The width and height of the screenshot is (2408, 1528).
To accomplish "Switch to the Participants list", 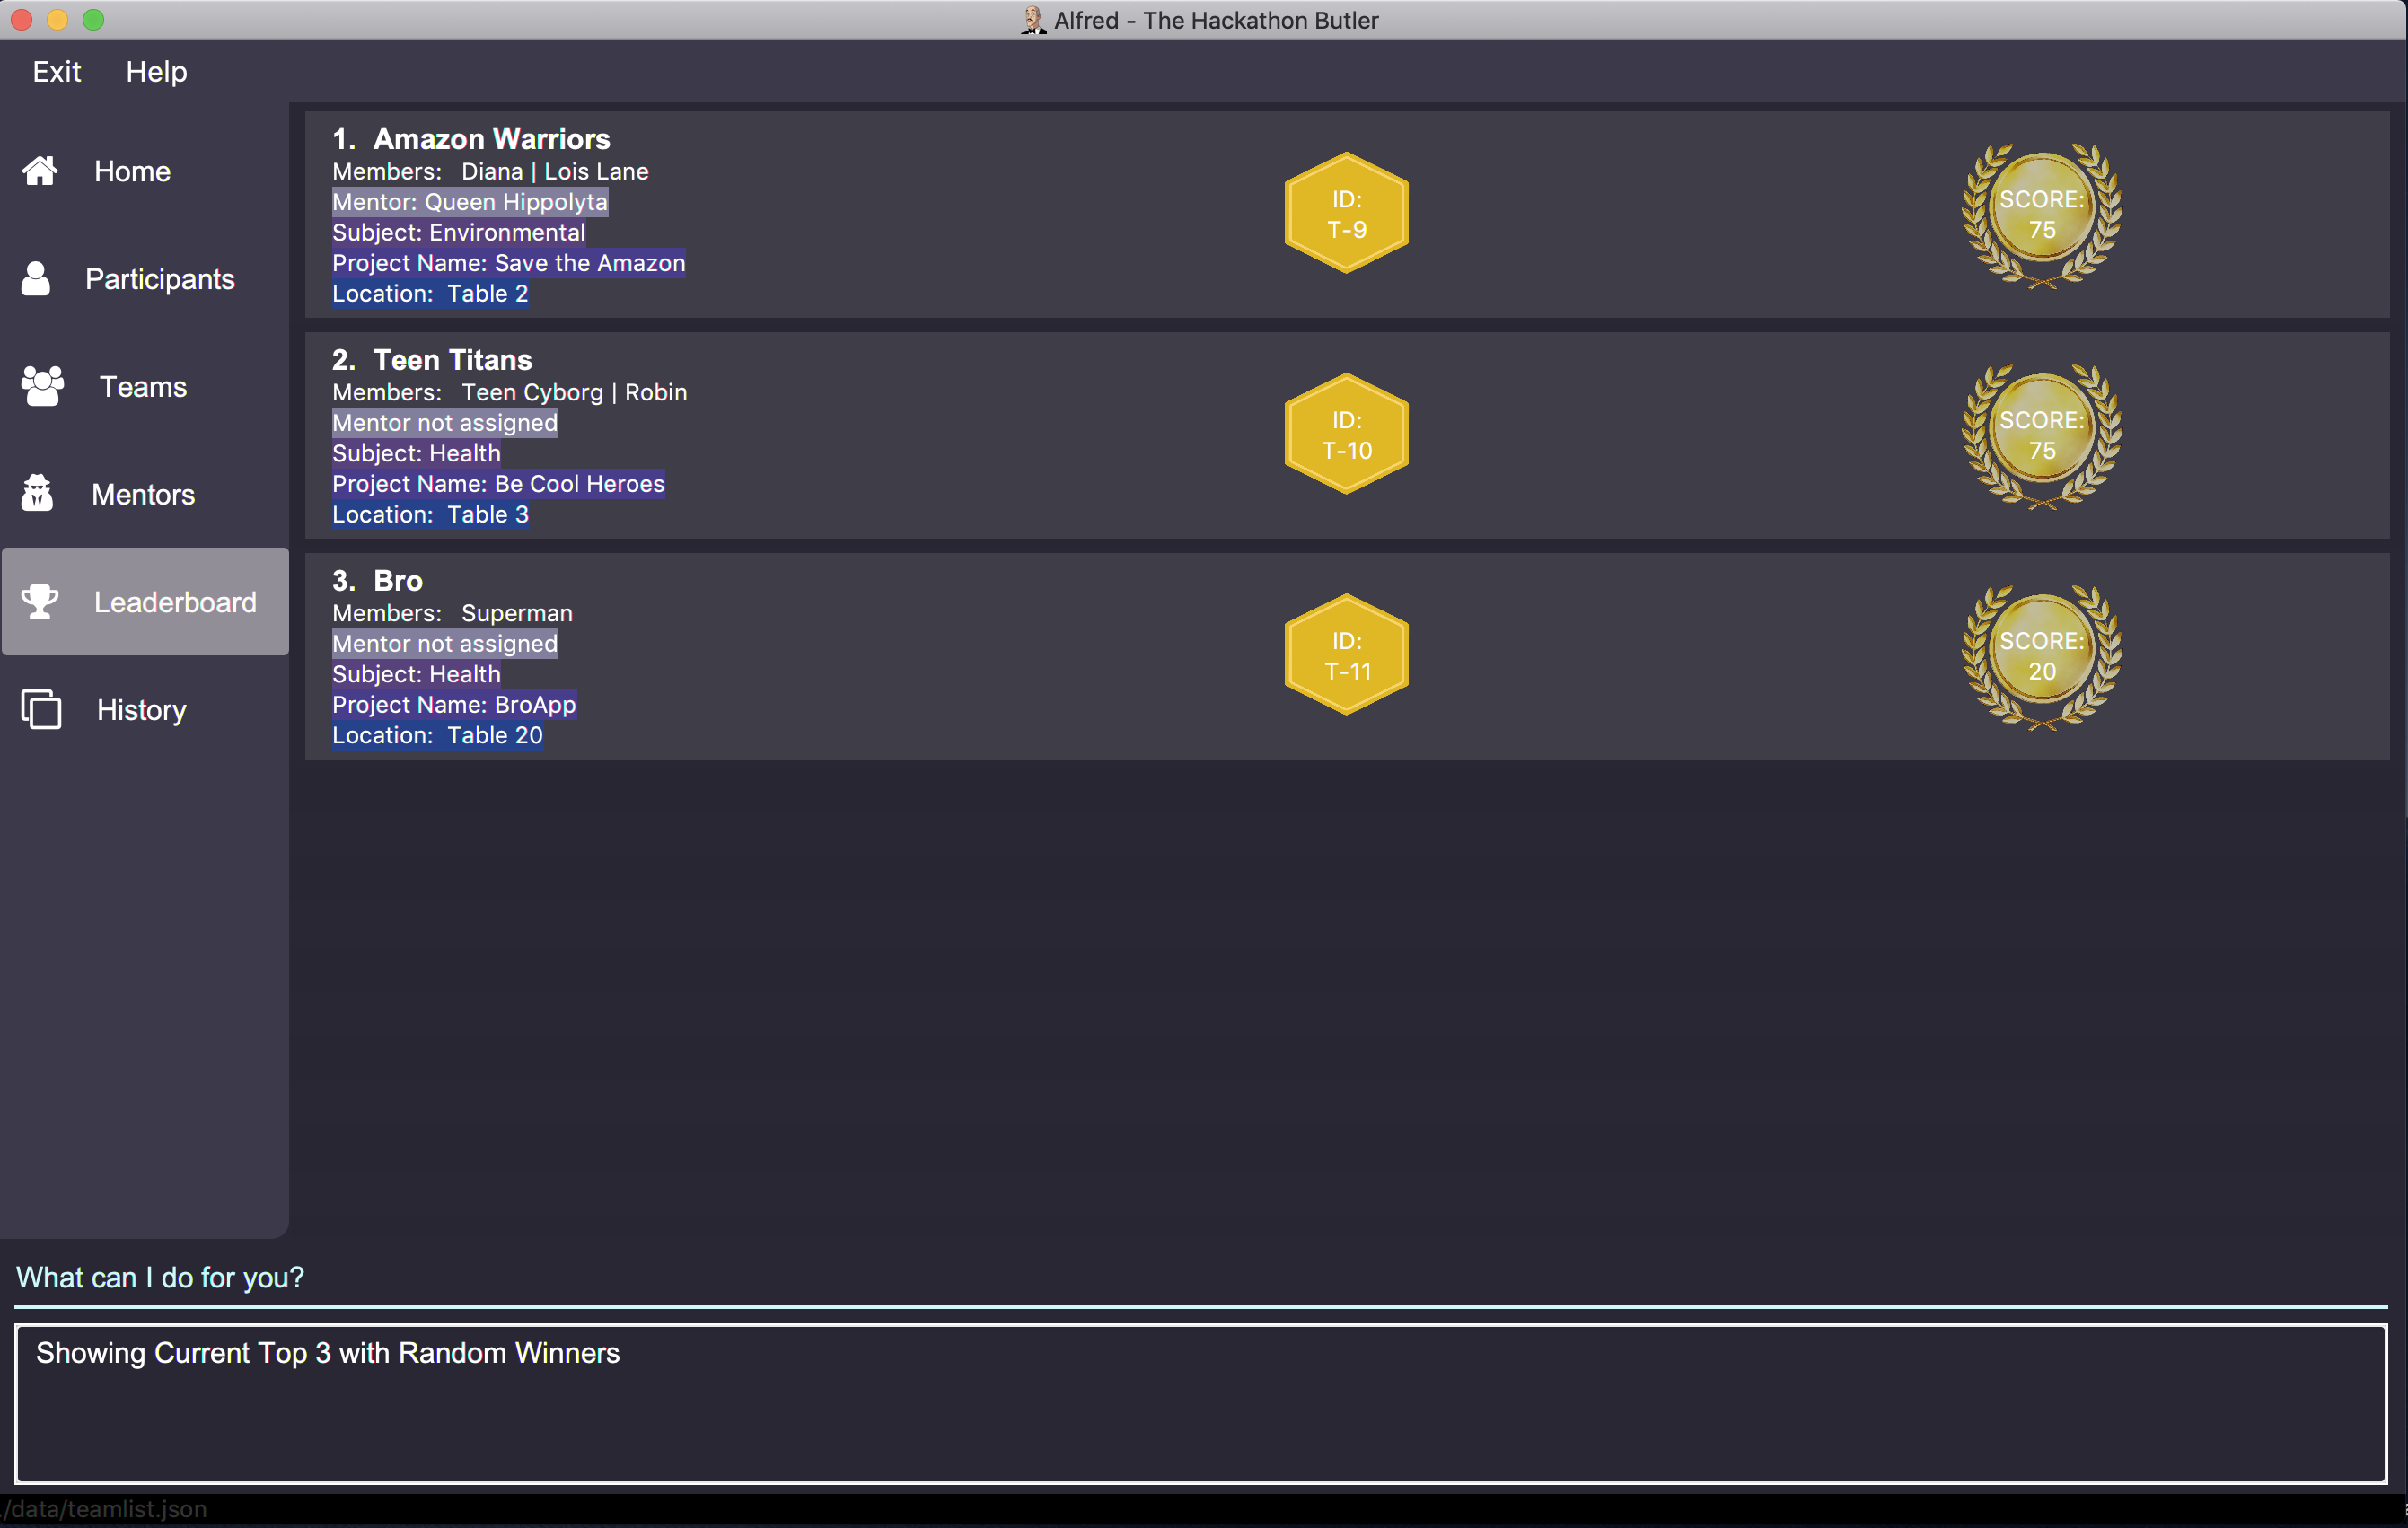I will 160,279.
